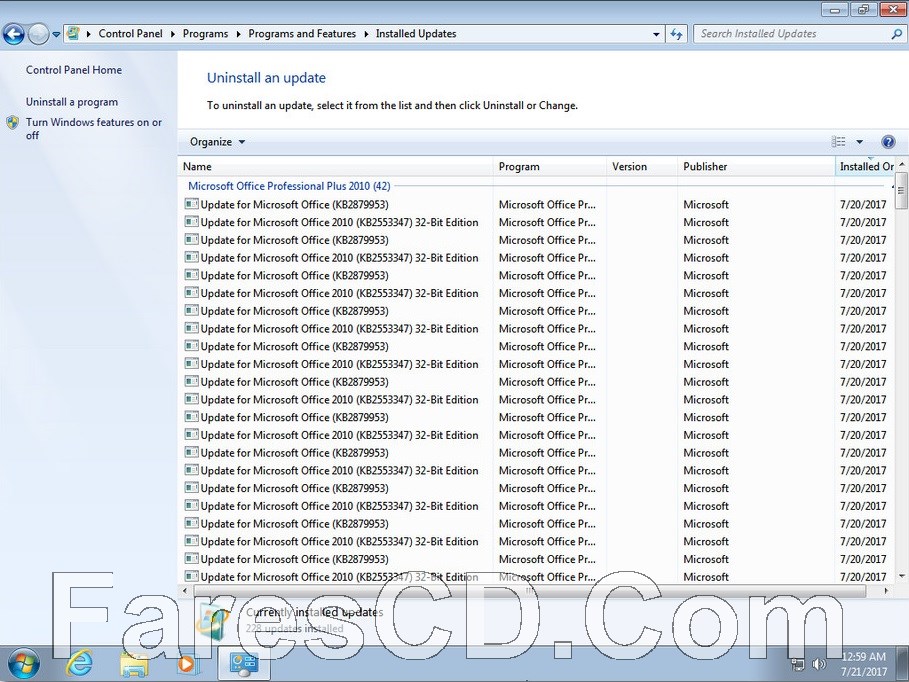
Task: Go to Control Panel in the breadcrumb
Action: 130,34
